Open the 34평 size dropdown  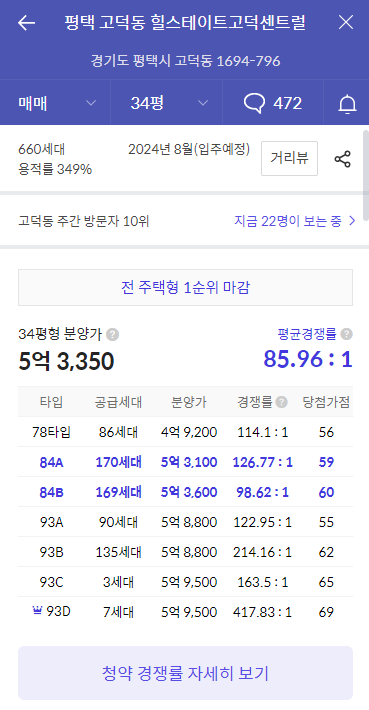[x=167, y=103]
